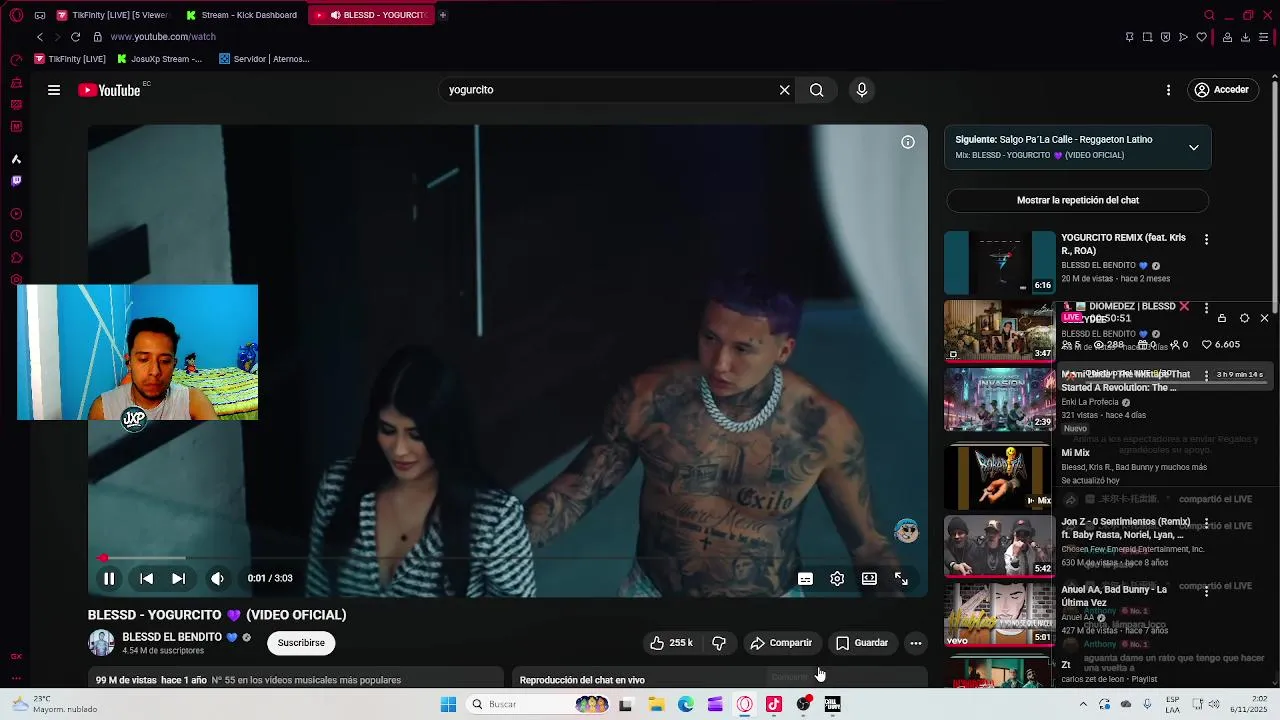This screenshot has width=1280, height=720.
Task: Seek on the video progress bar
Action: [x=507, y=558]
